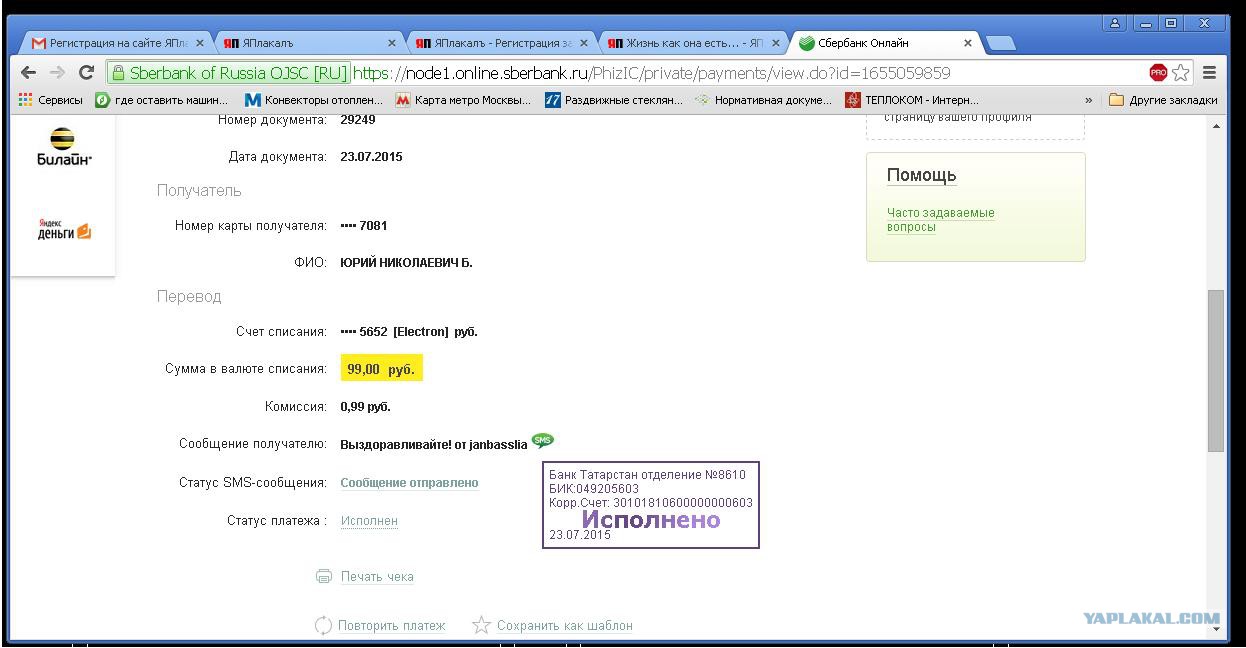Screen dimensions: 1246x648
Task: Open Часто задаваемые вопросы link
Action: tap(940, 220)
